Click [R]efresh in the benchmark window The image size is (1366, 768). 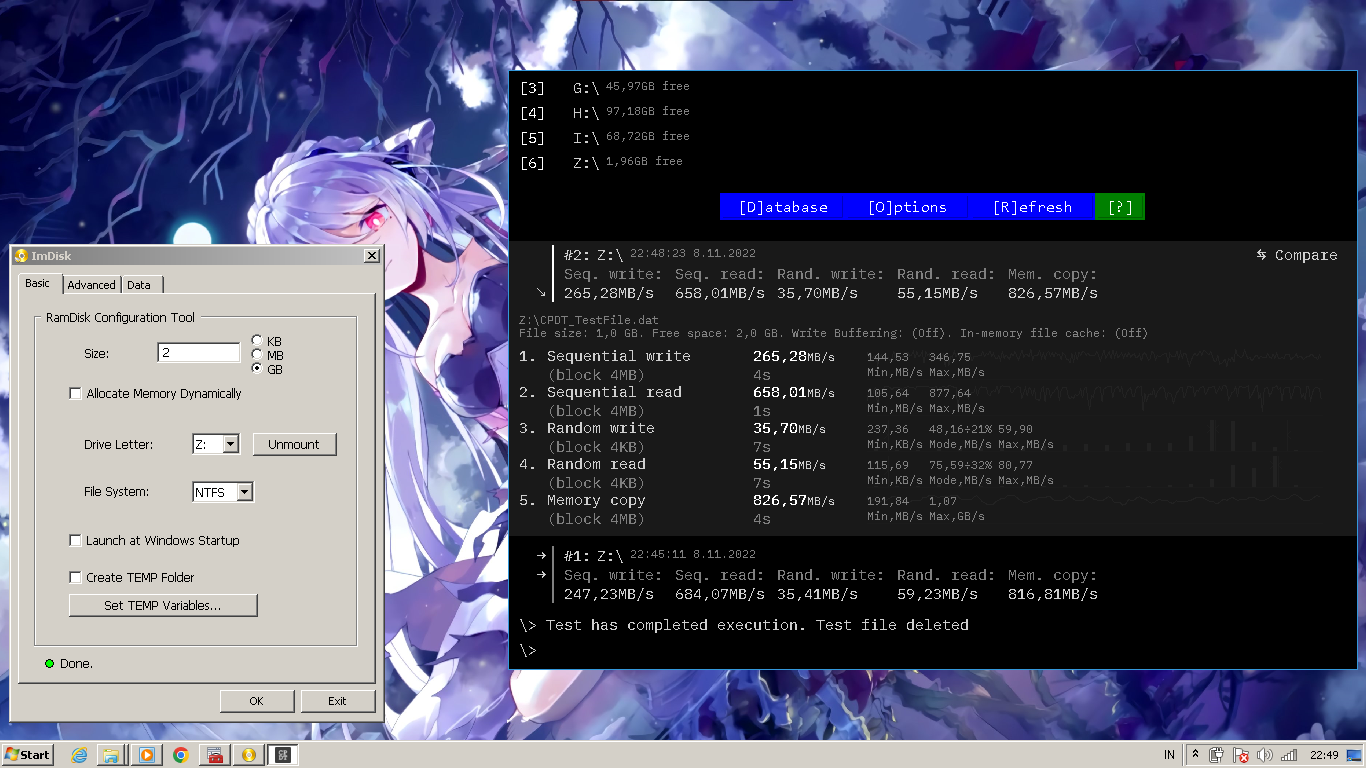pyautogui.click(x=1032, y=207)
